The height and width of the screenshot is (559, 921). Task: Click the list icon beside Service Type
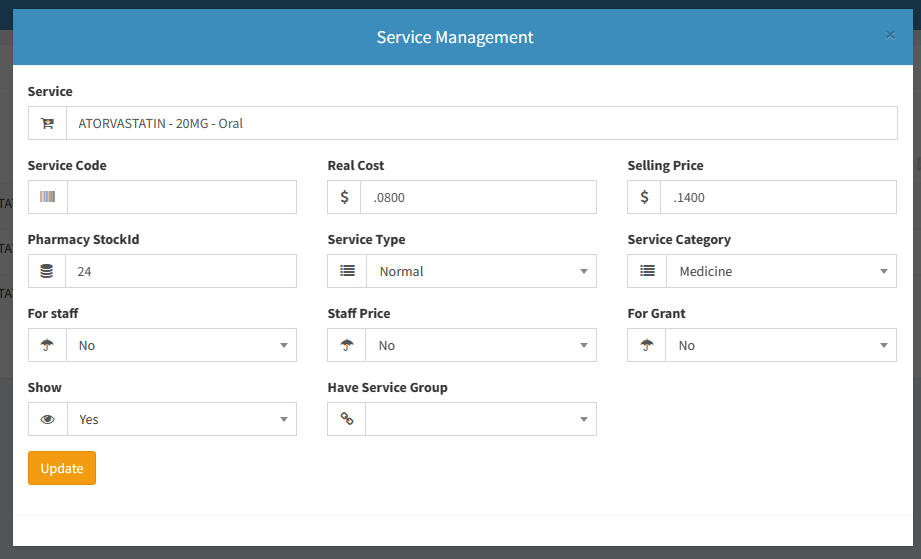pyautogui.click(x=347, y=272)
